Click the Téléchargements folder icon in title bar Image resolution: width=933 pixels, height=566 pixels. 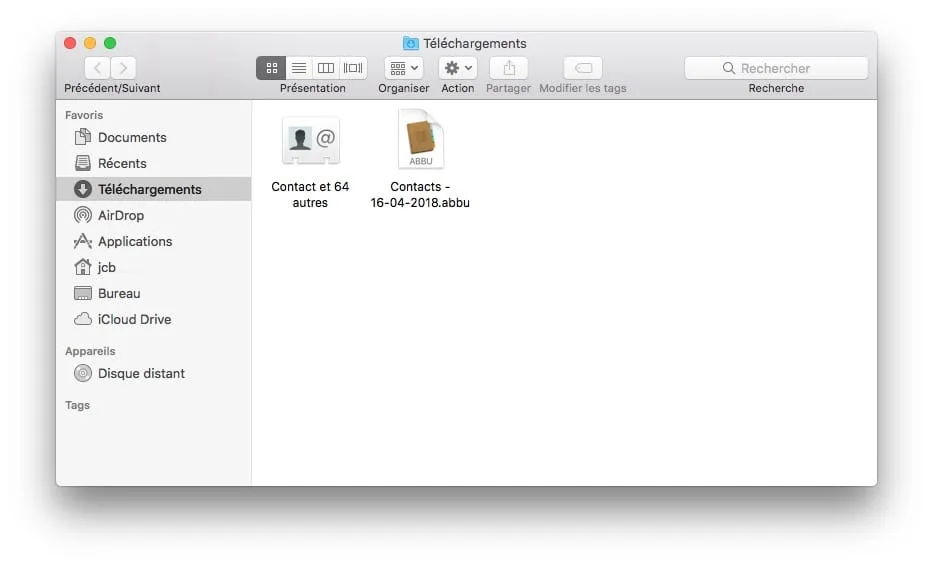411,43
